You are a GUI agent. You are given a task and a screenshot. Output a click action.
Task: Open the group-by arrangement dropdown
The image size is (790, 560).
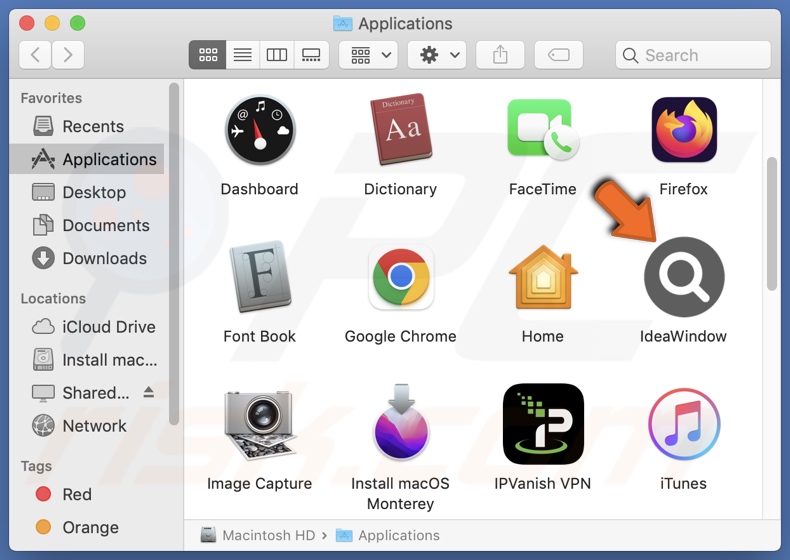click(368, 54)
